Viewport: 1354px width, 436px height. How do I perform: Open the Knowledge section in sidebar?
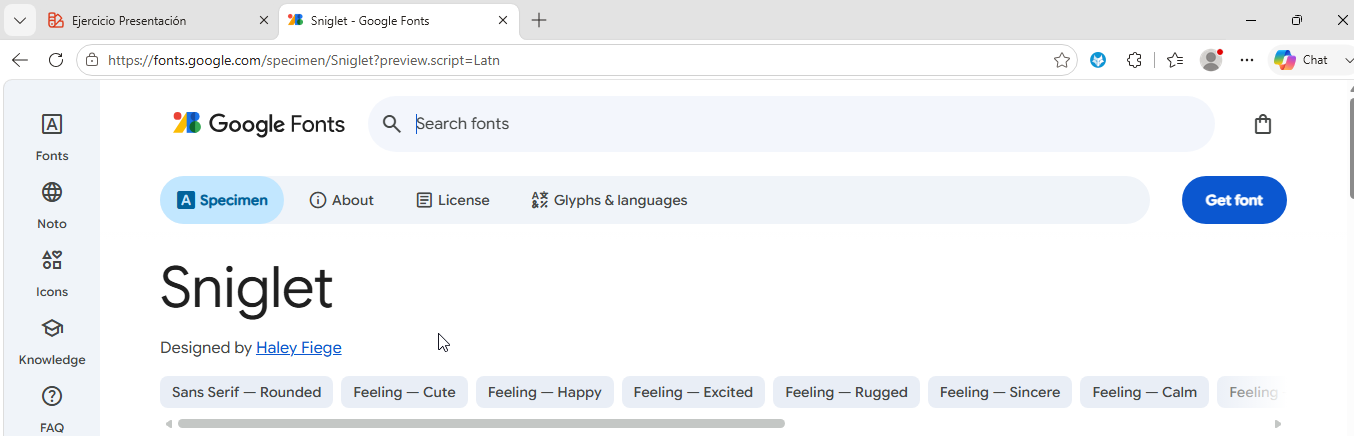tap(52, 341)
